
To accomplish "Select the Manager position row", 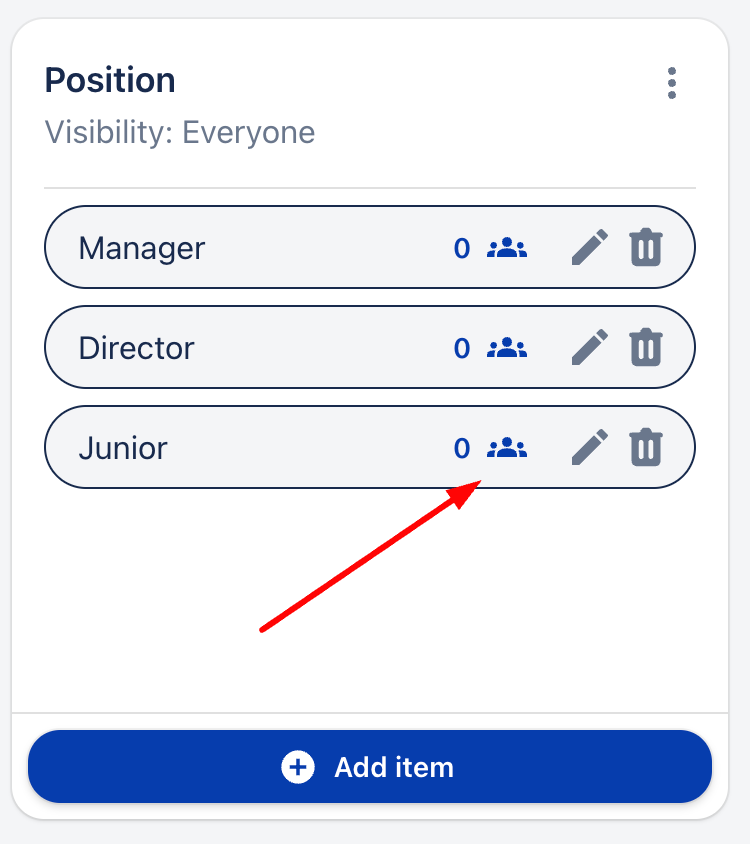I will coord(250,247).
